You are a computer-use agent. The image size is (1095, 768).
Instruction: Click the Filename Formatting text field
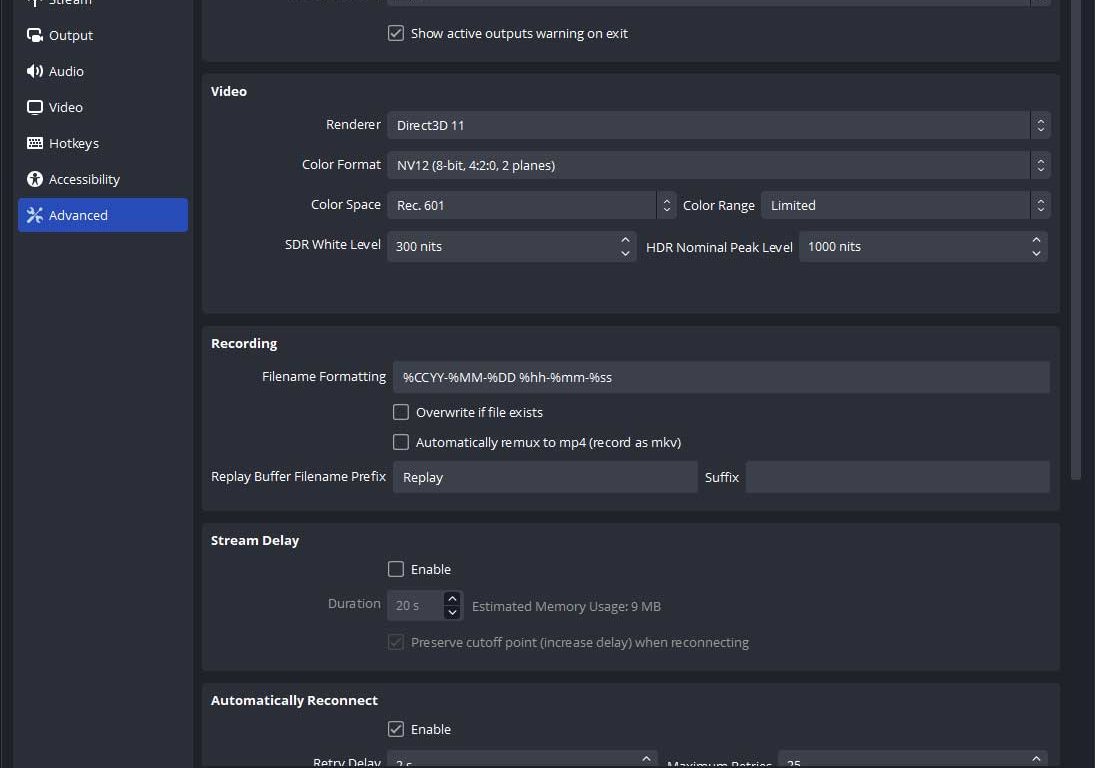(720, 377)
